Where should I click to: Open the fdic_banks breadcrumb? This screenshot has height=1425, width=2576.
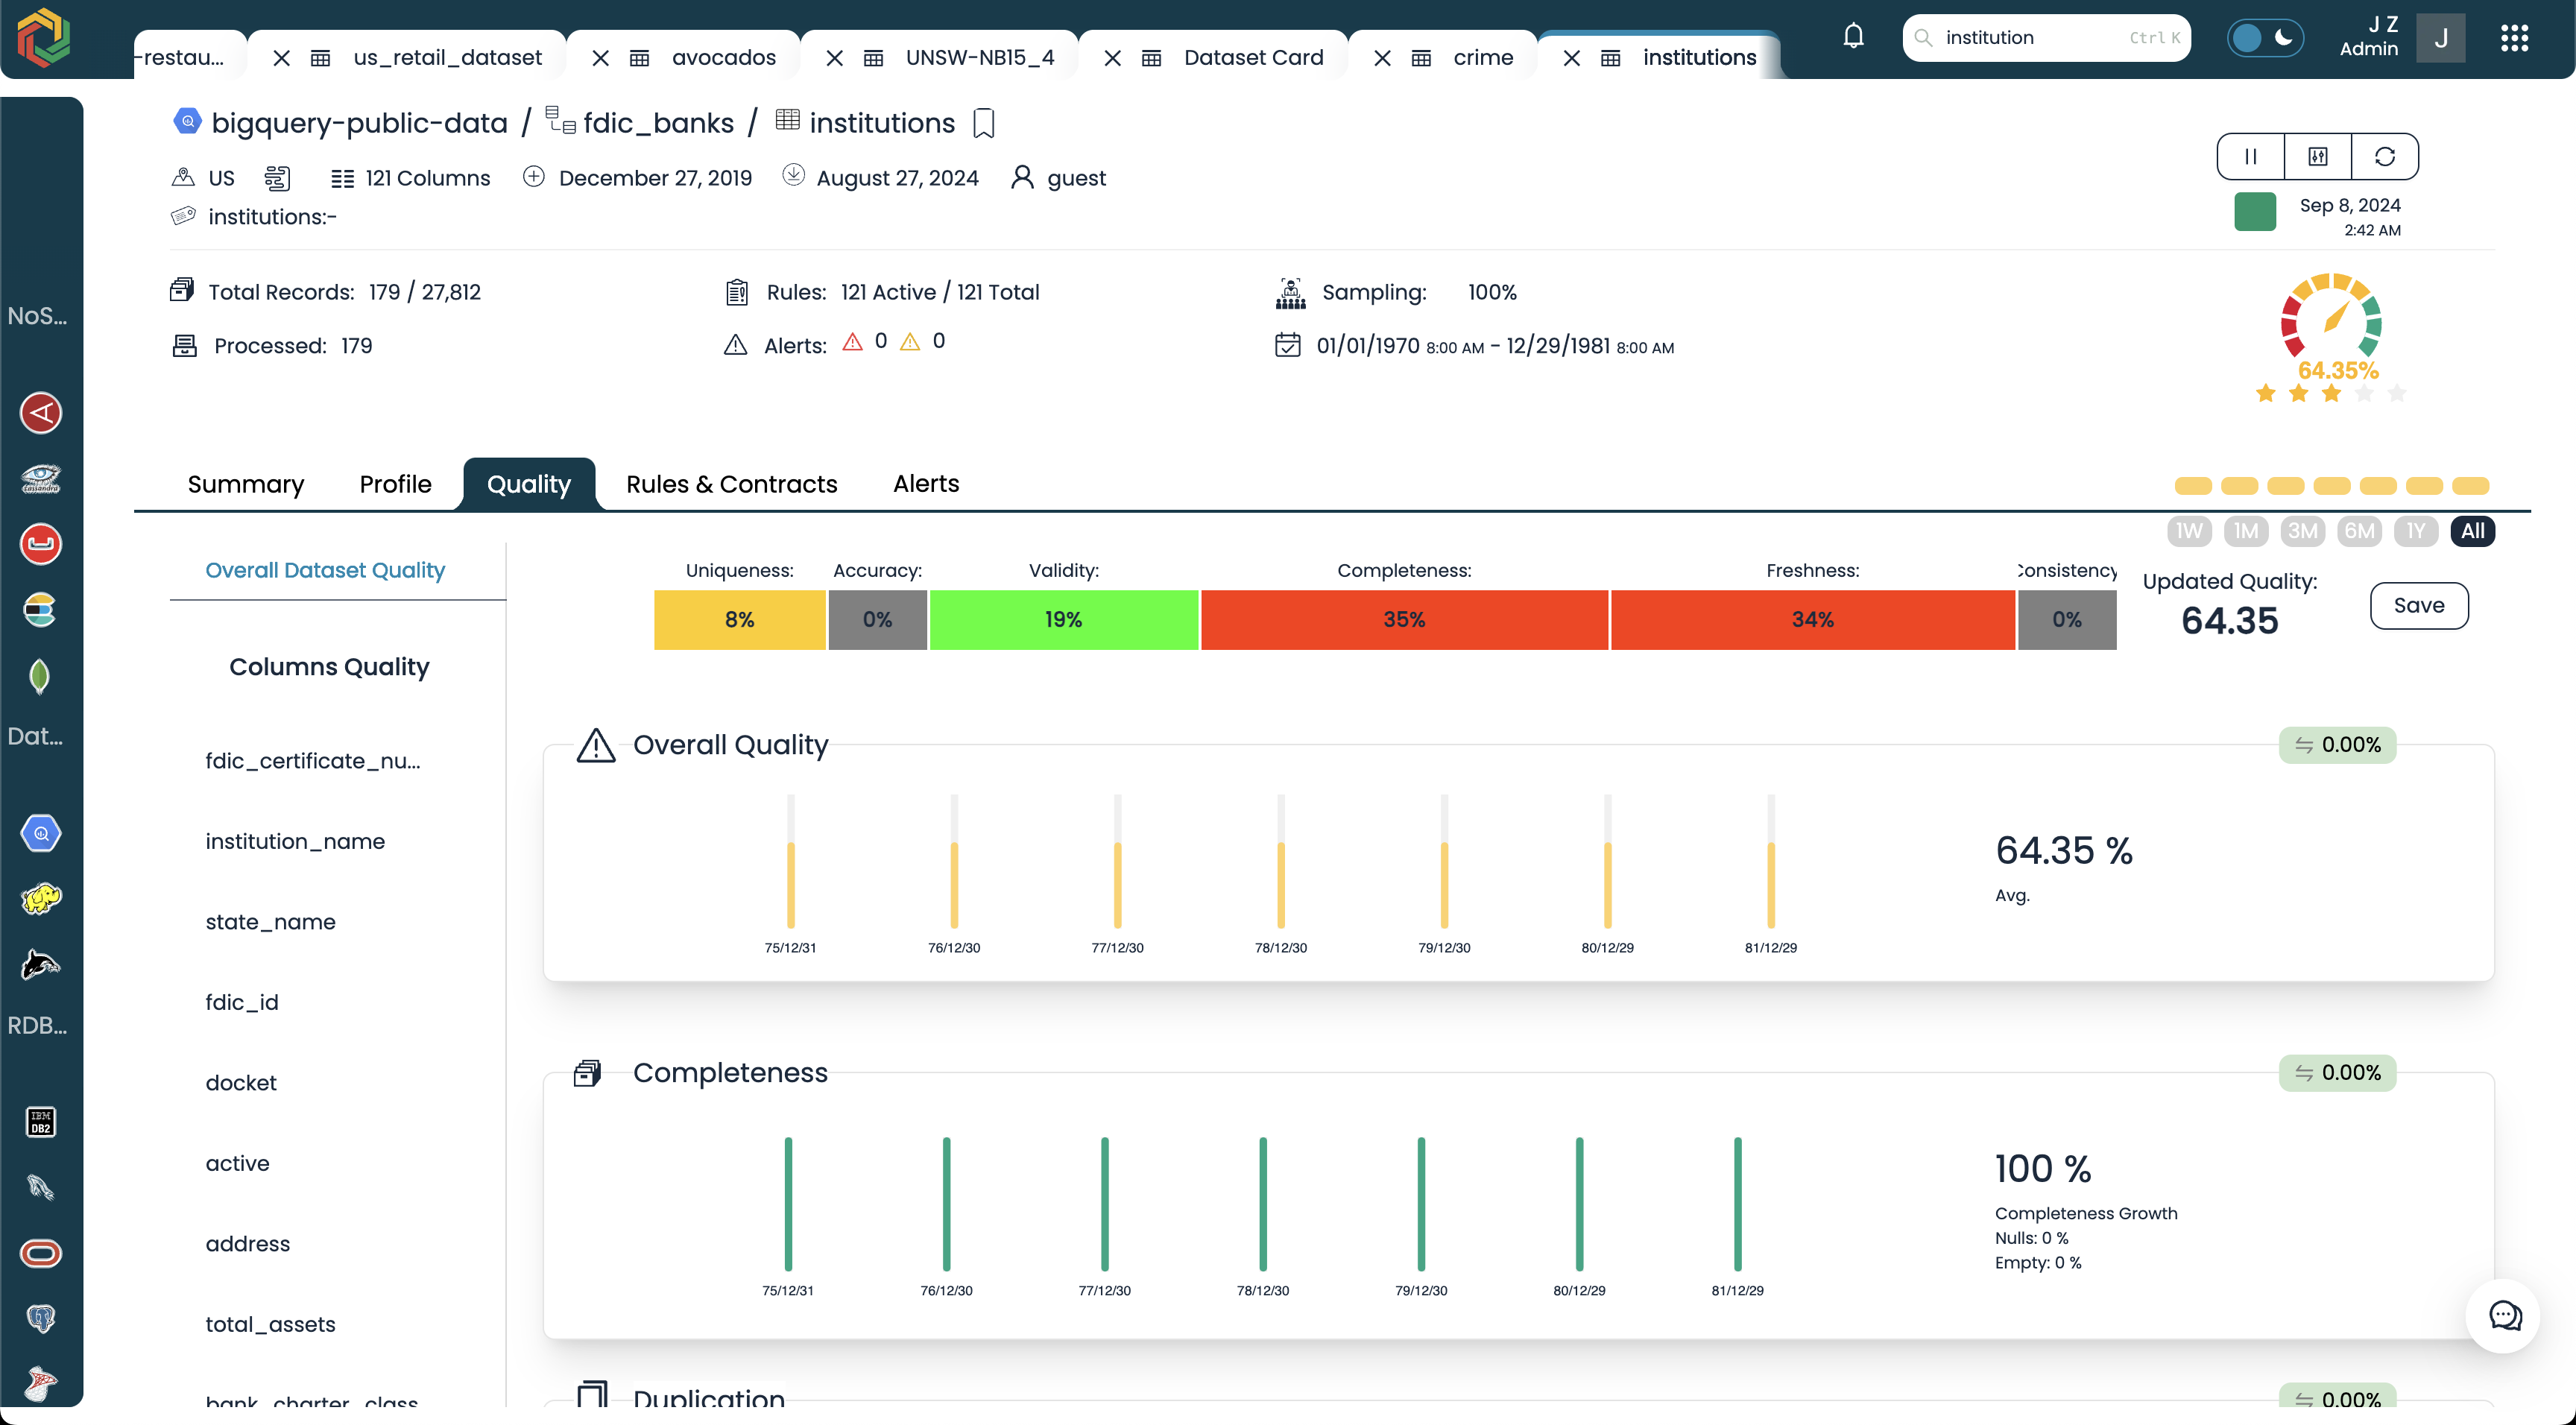[658, 123]
